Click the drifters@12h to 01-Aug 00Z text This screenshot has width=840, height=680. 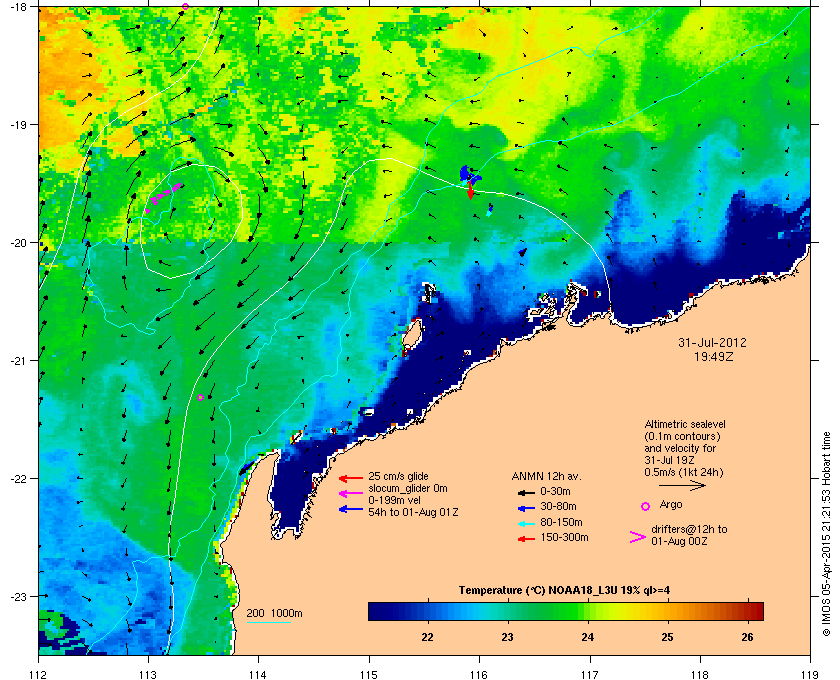(689, 535)
